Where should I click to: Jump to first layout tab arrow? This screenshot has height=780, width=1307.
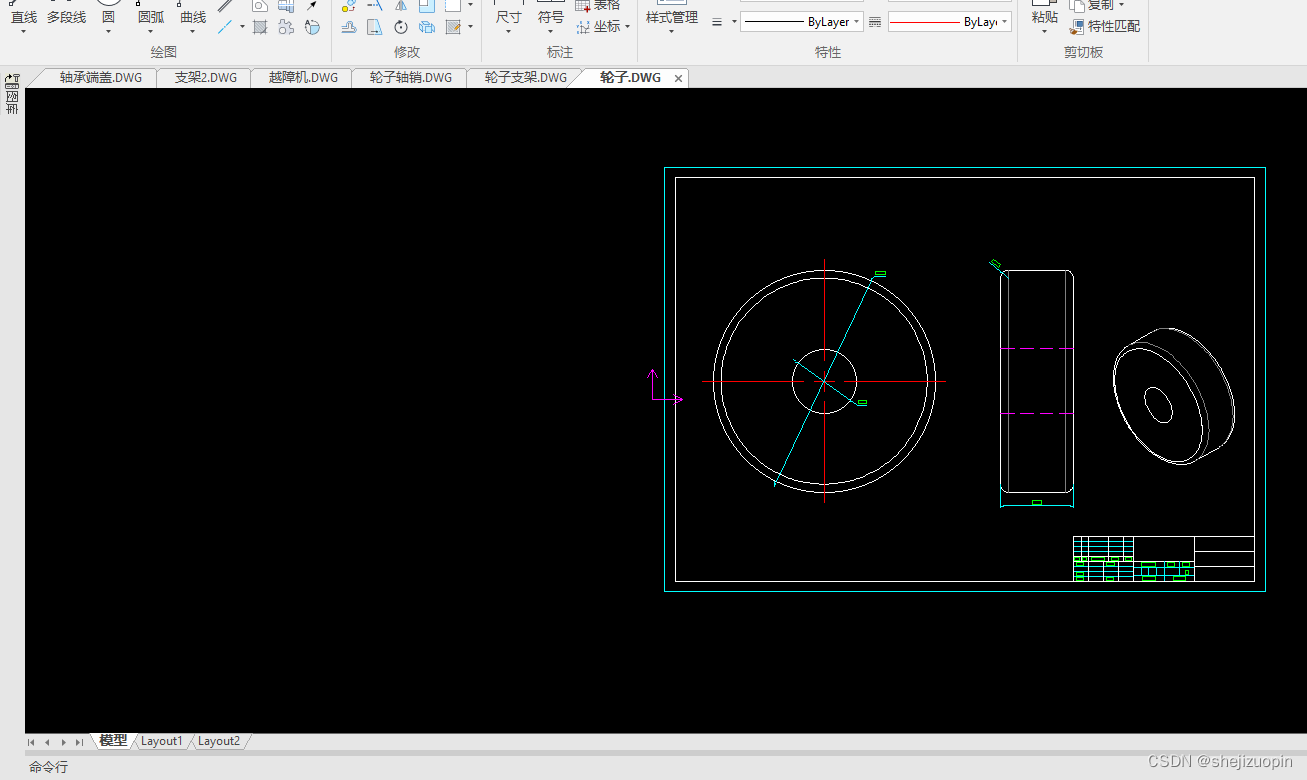coord(31,742)
